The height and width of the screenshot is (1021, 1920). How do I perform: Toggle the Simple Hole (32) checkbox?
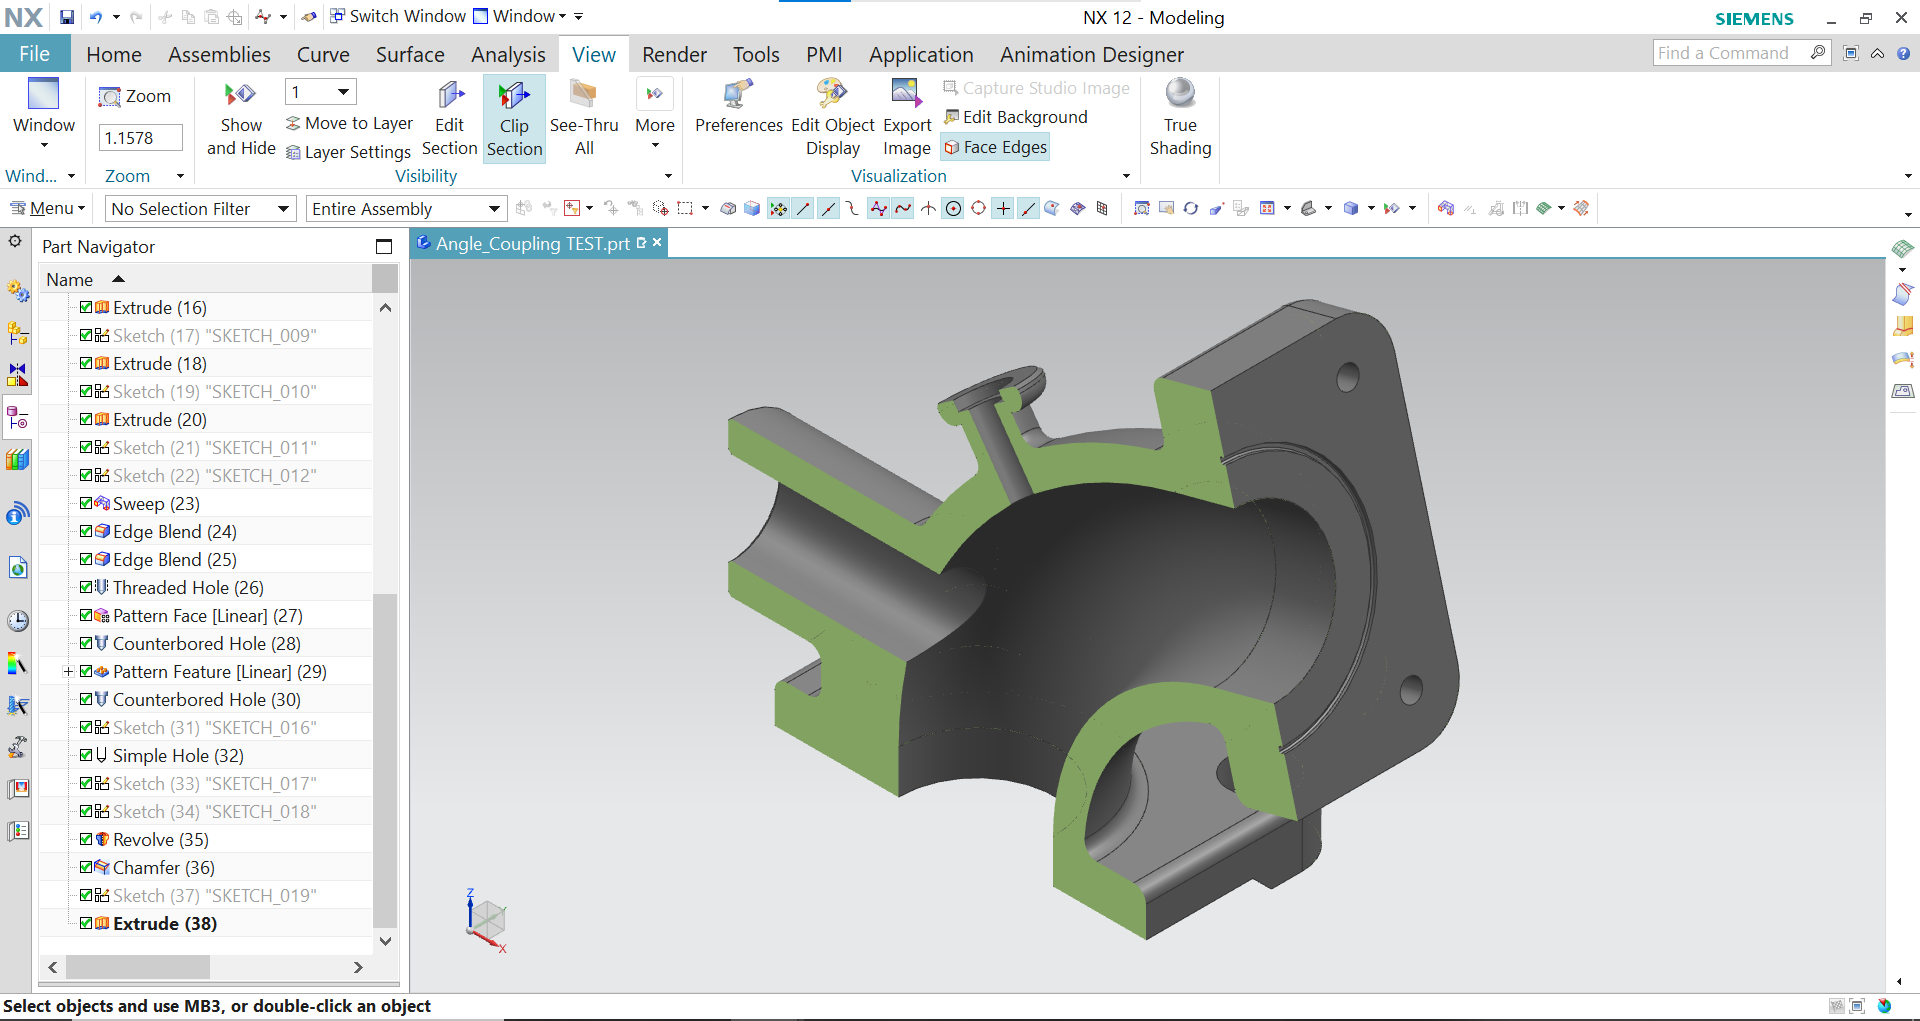pyautogui.click(x=86, y=755)
